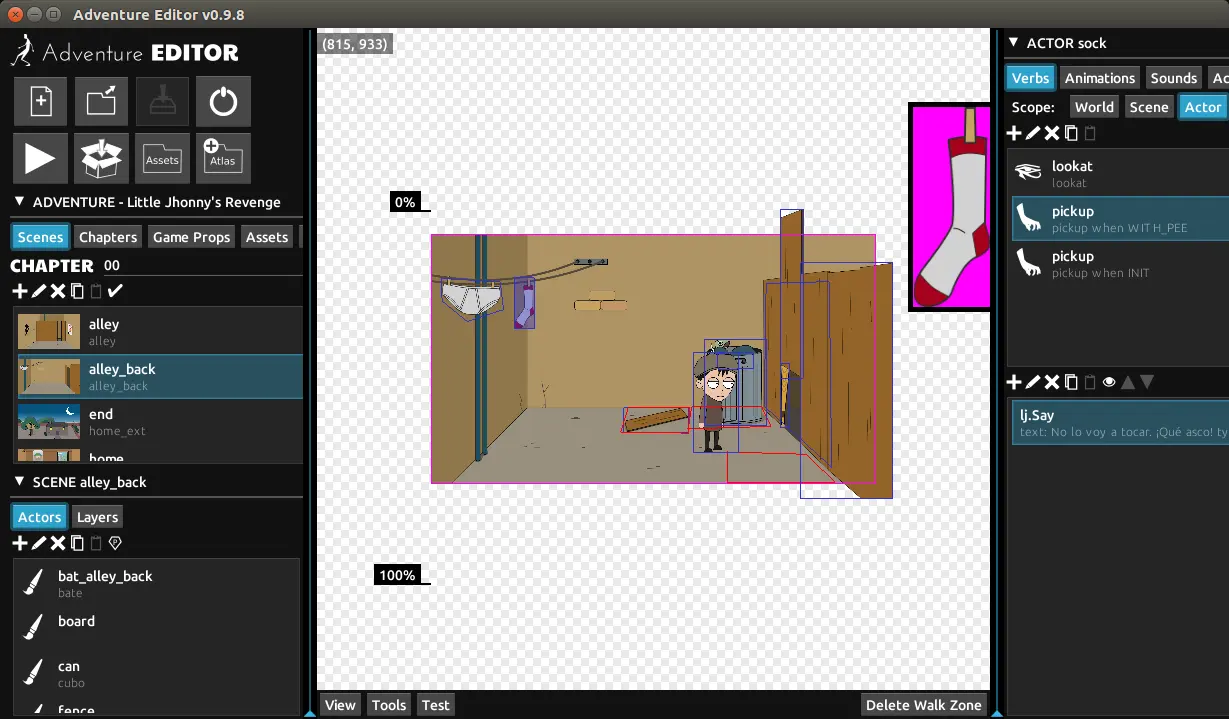Image resolution: width=1229 pixels, height=719 pixels.
Task: Open the Load Project folder icon
Action: click(101, 102)
